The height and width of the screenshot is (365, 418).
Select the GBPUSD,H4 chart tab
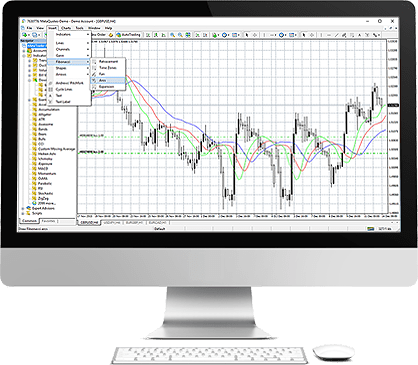click(89, 222)
